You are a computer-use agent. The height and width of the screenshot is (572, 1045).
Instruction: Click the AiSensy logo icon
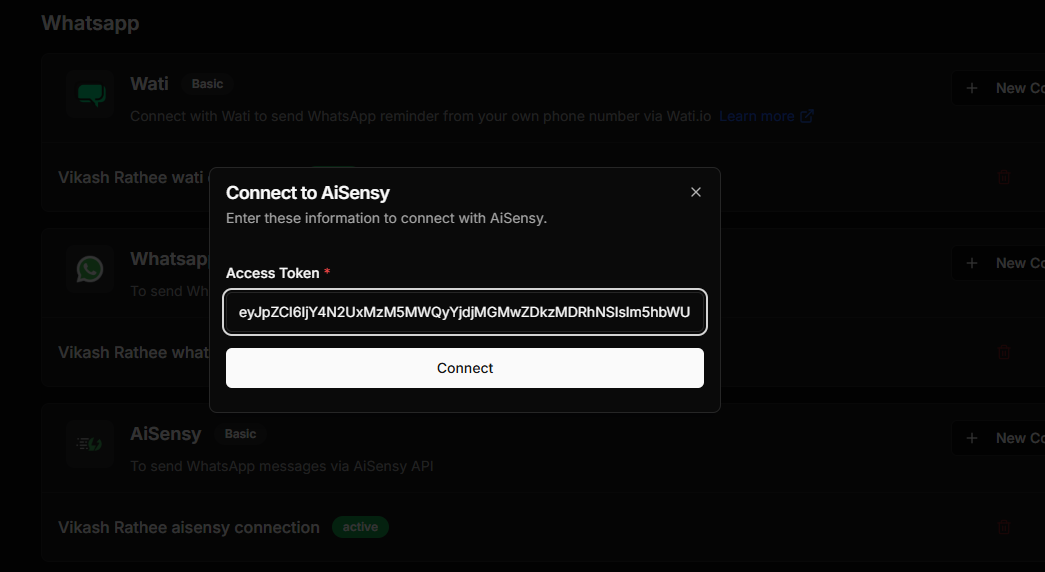point(90,444)
